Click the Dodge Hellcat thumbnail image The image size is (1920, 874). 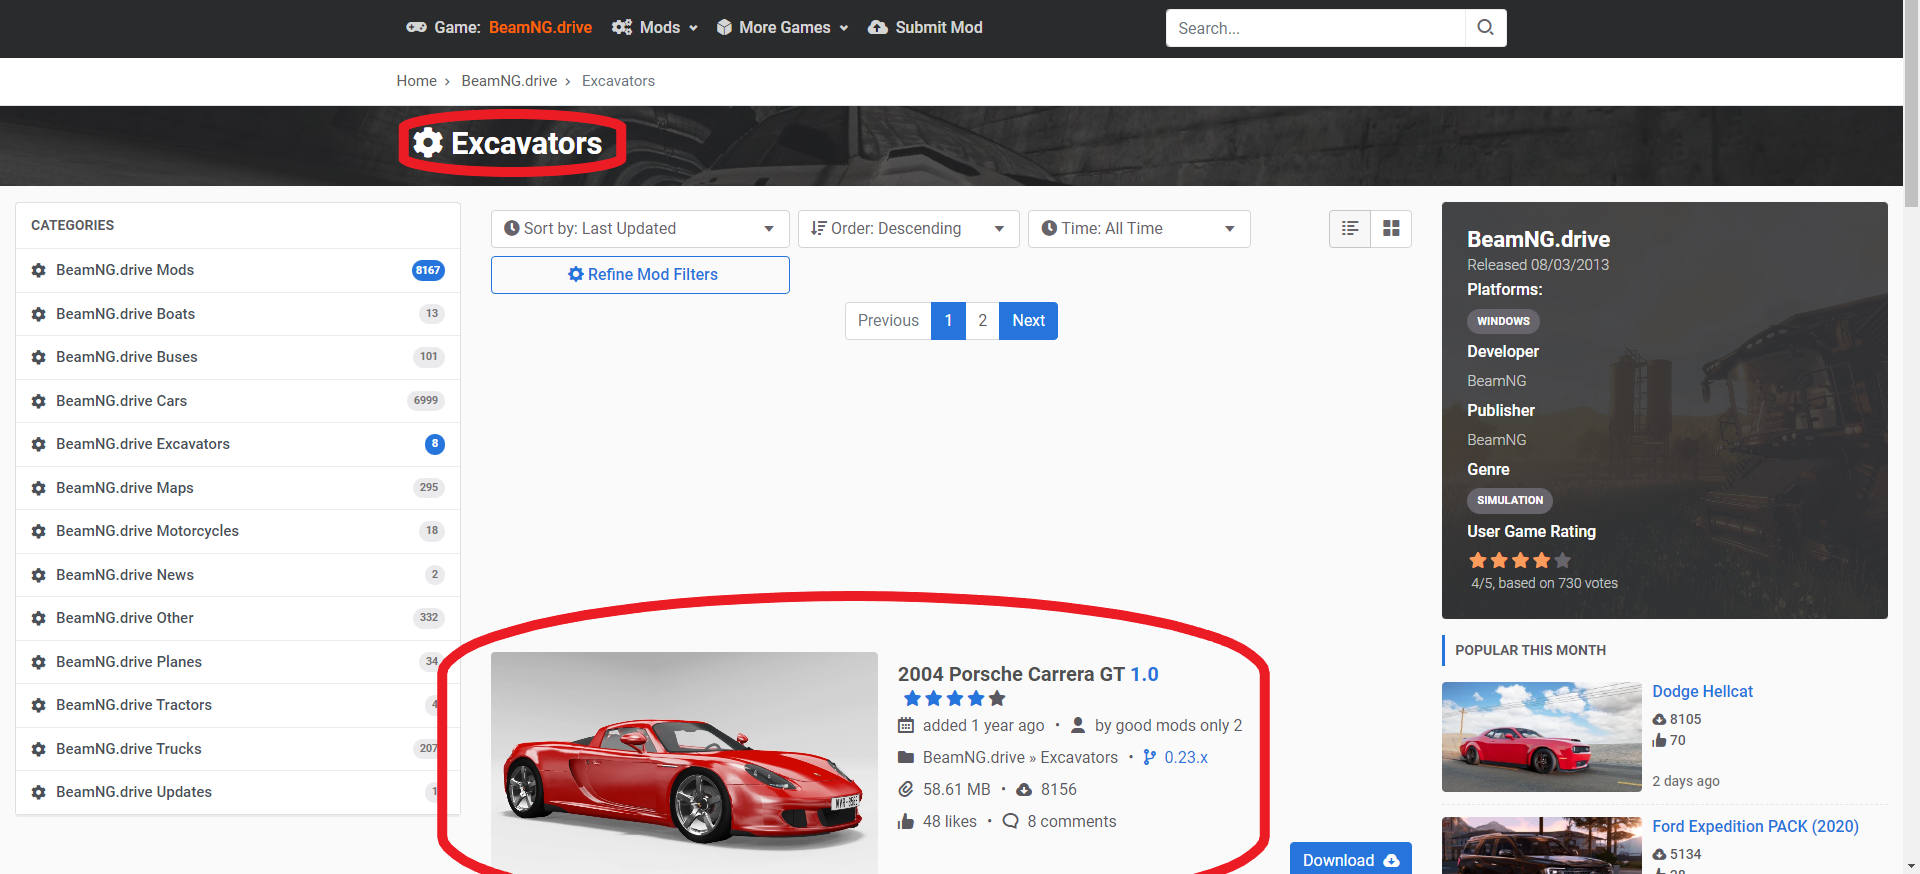coord(1542,737)
